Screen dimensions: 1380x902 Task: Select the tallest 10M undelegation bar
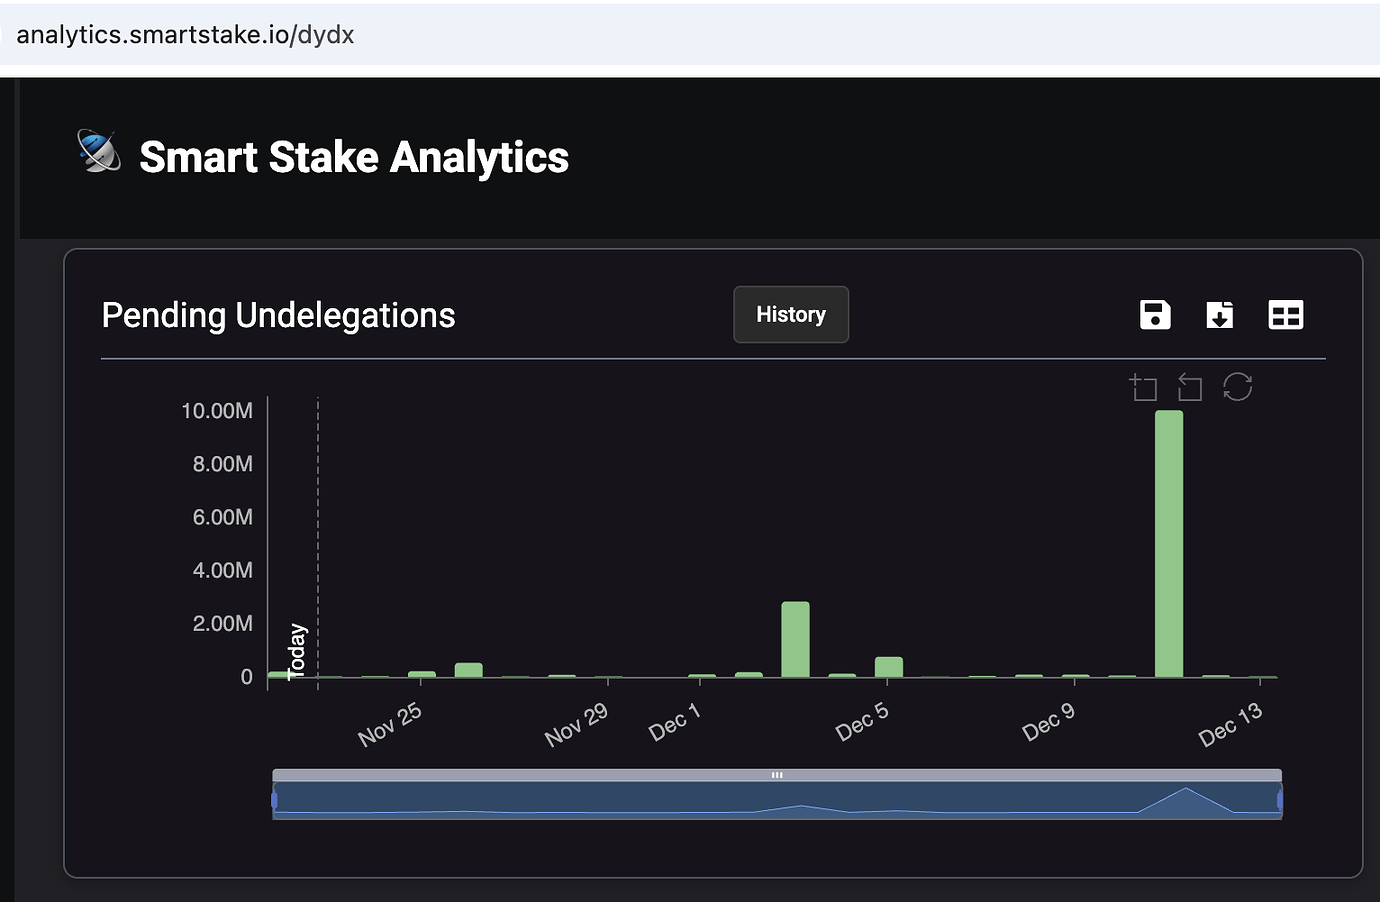pos(1168,544)
